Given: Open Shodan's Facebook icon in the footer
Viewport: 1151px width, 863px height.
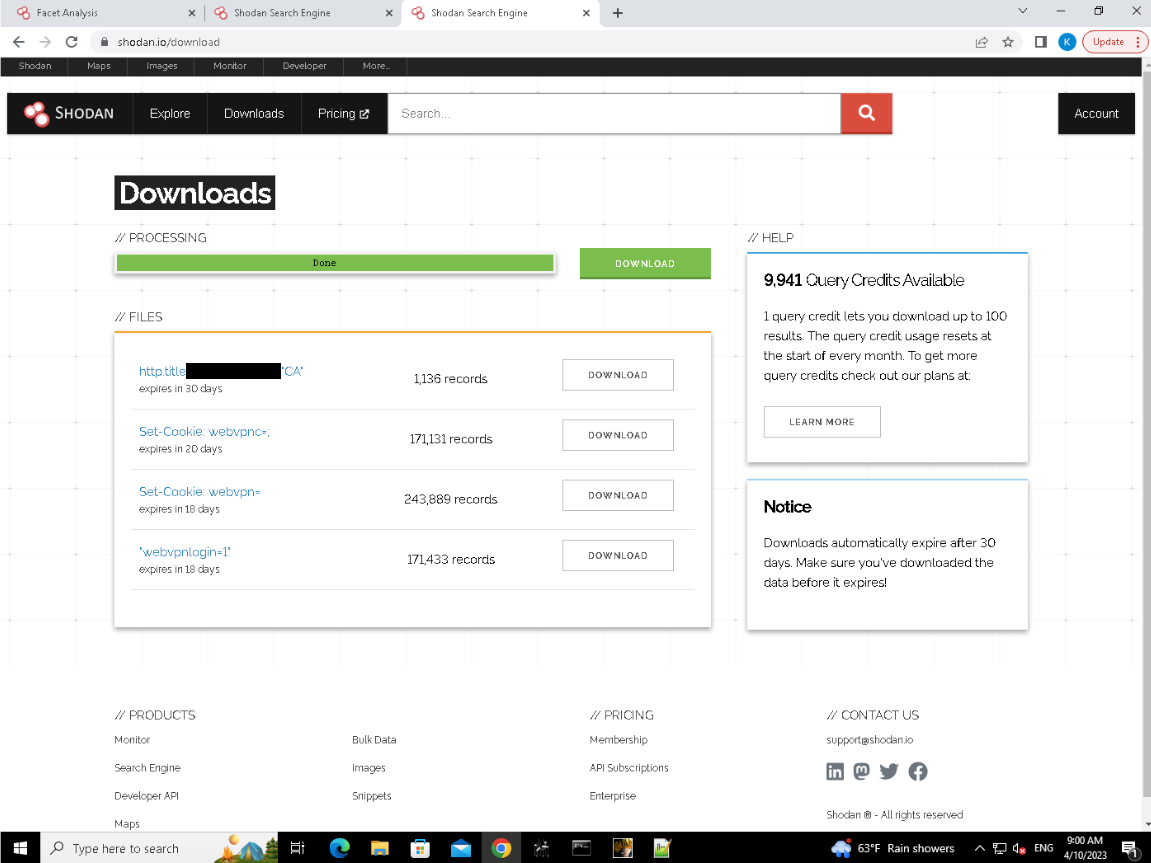Looking at the screenshot, I should click(x=918, y=771).
